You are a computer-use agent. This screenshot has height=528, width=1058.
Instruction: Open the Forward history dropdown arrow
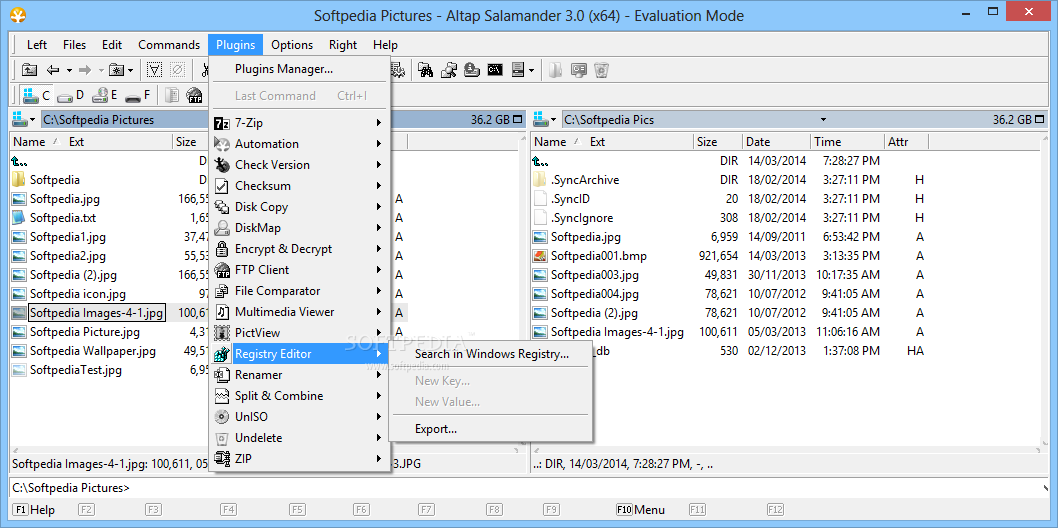[101, 70]
